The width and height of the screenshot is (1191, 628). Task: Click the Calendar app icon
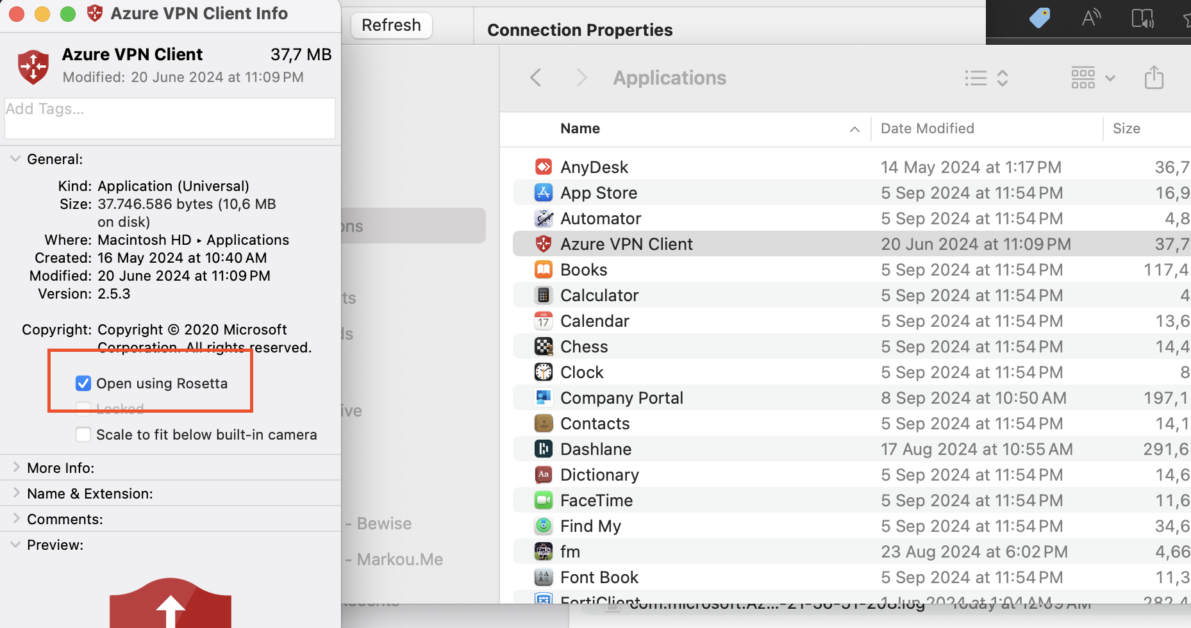click(543, 321)
